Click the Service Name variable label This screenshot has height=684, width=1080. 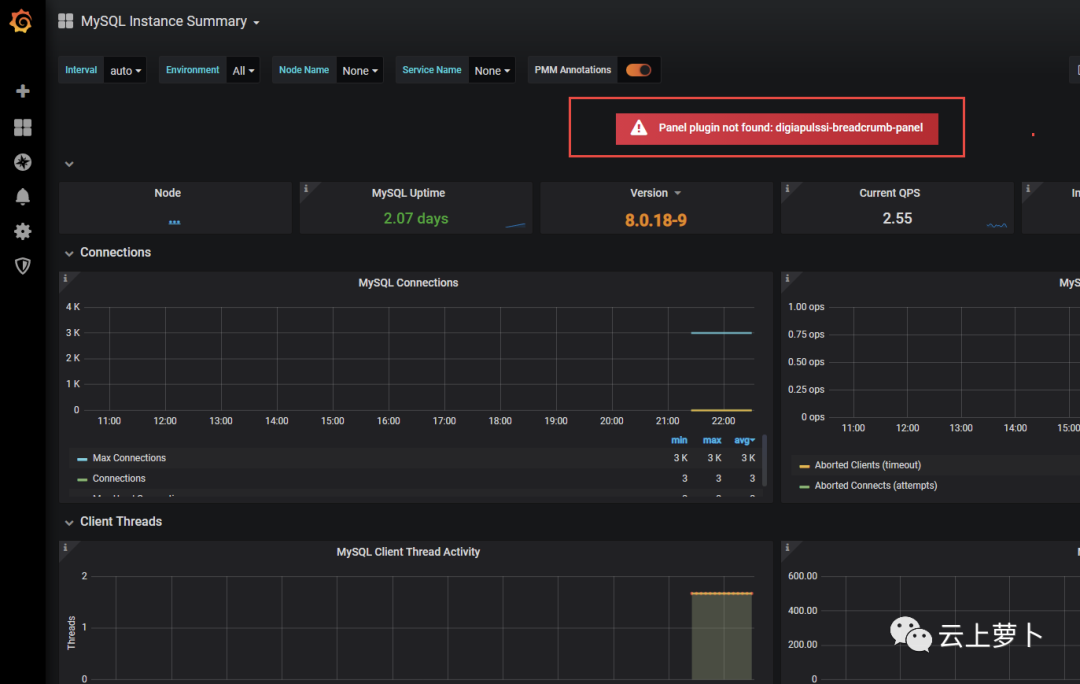[x=432, y=70]
